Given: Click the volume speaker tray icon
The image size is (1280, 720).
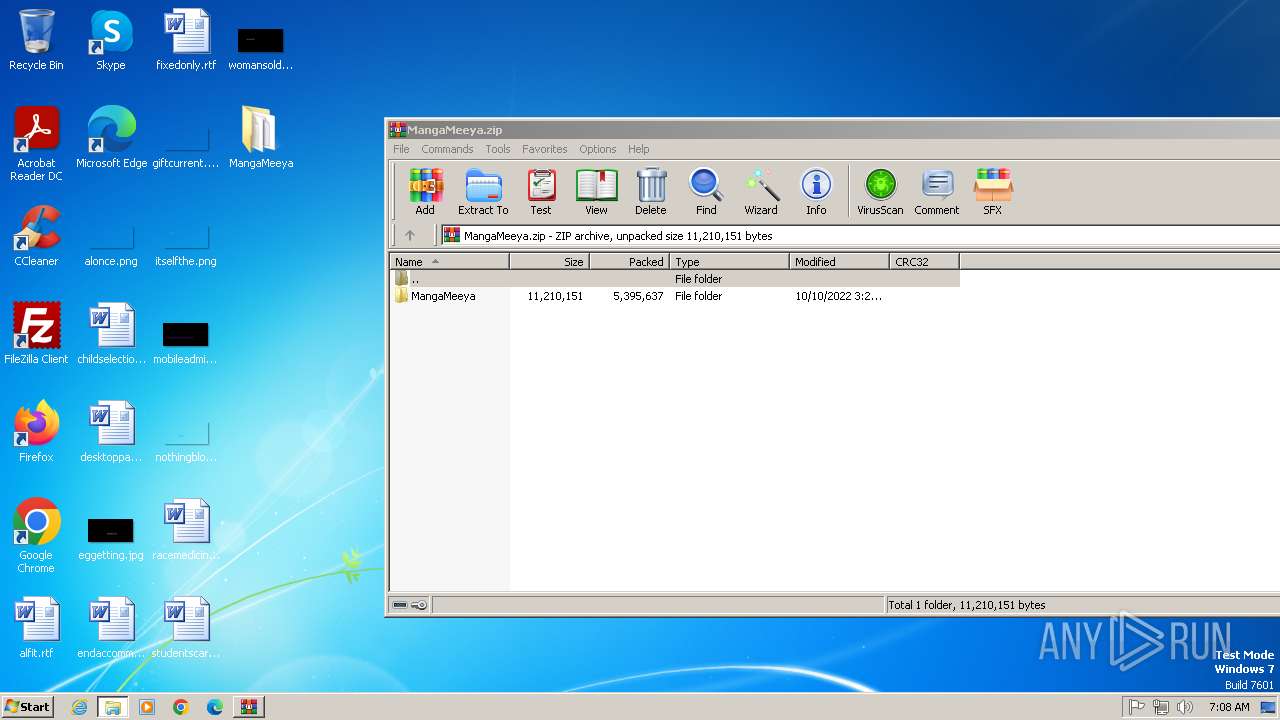Looking at the screenshot, I should coord(1185,707).
